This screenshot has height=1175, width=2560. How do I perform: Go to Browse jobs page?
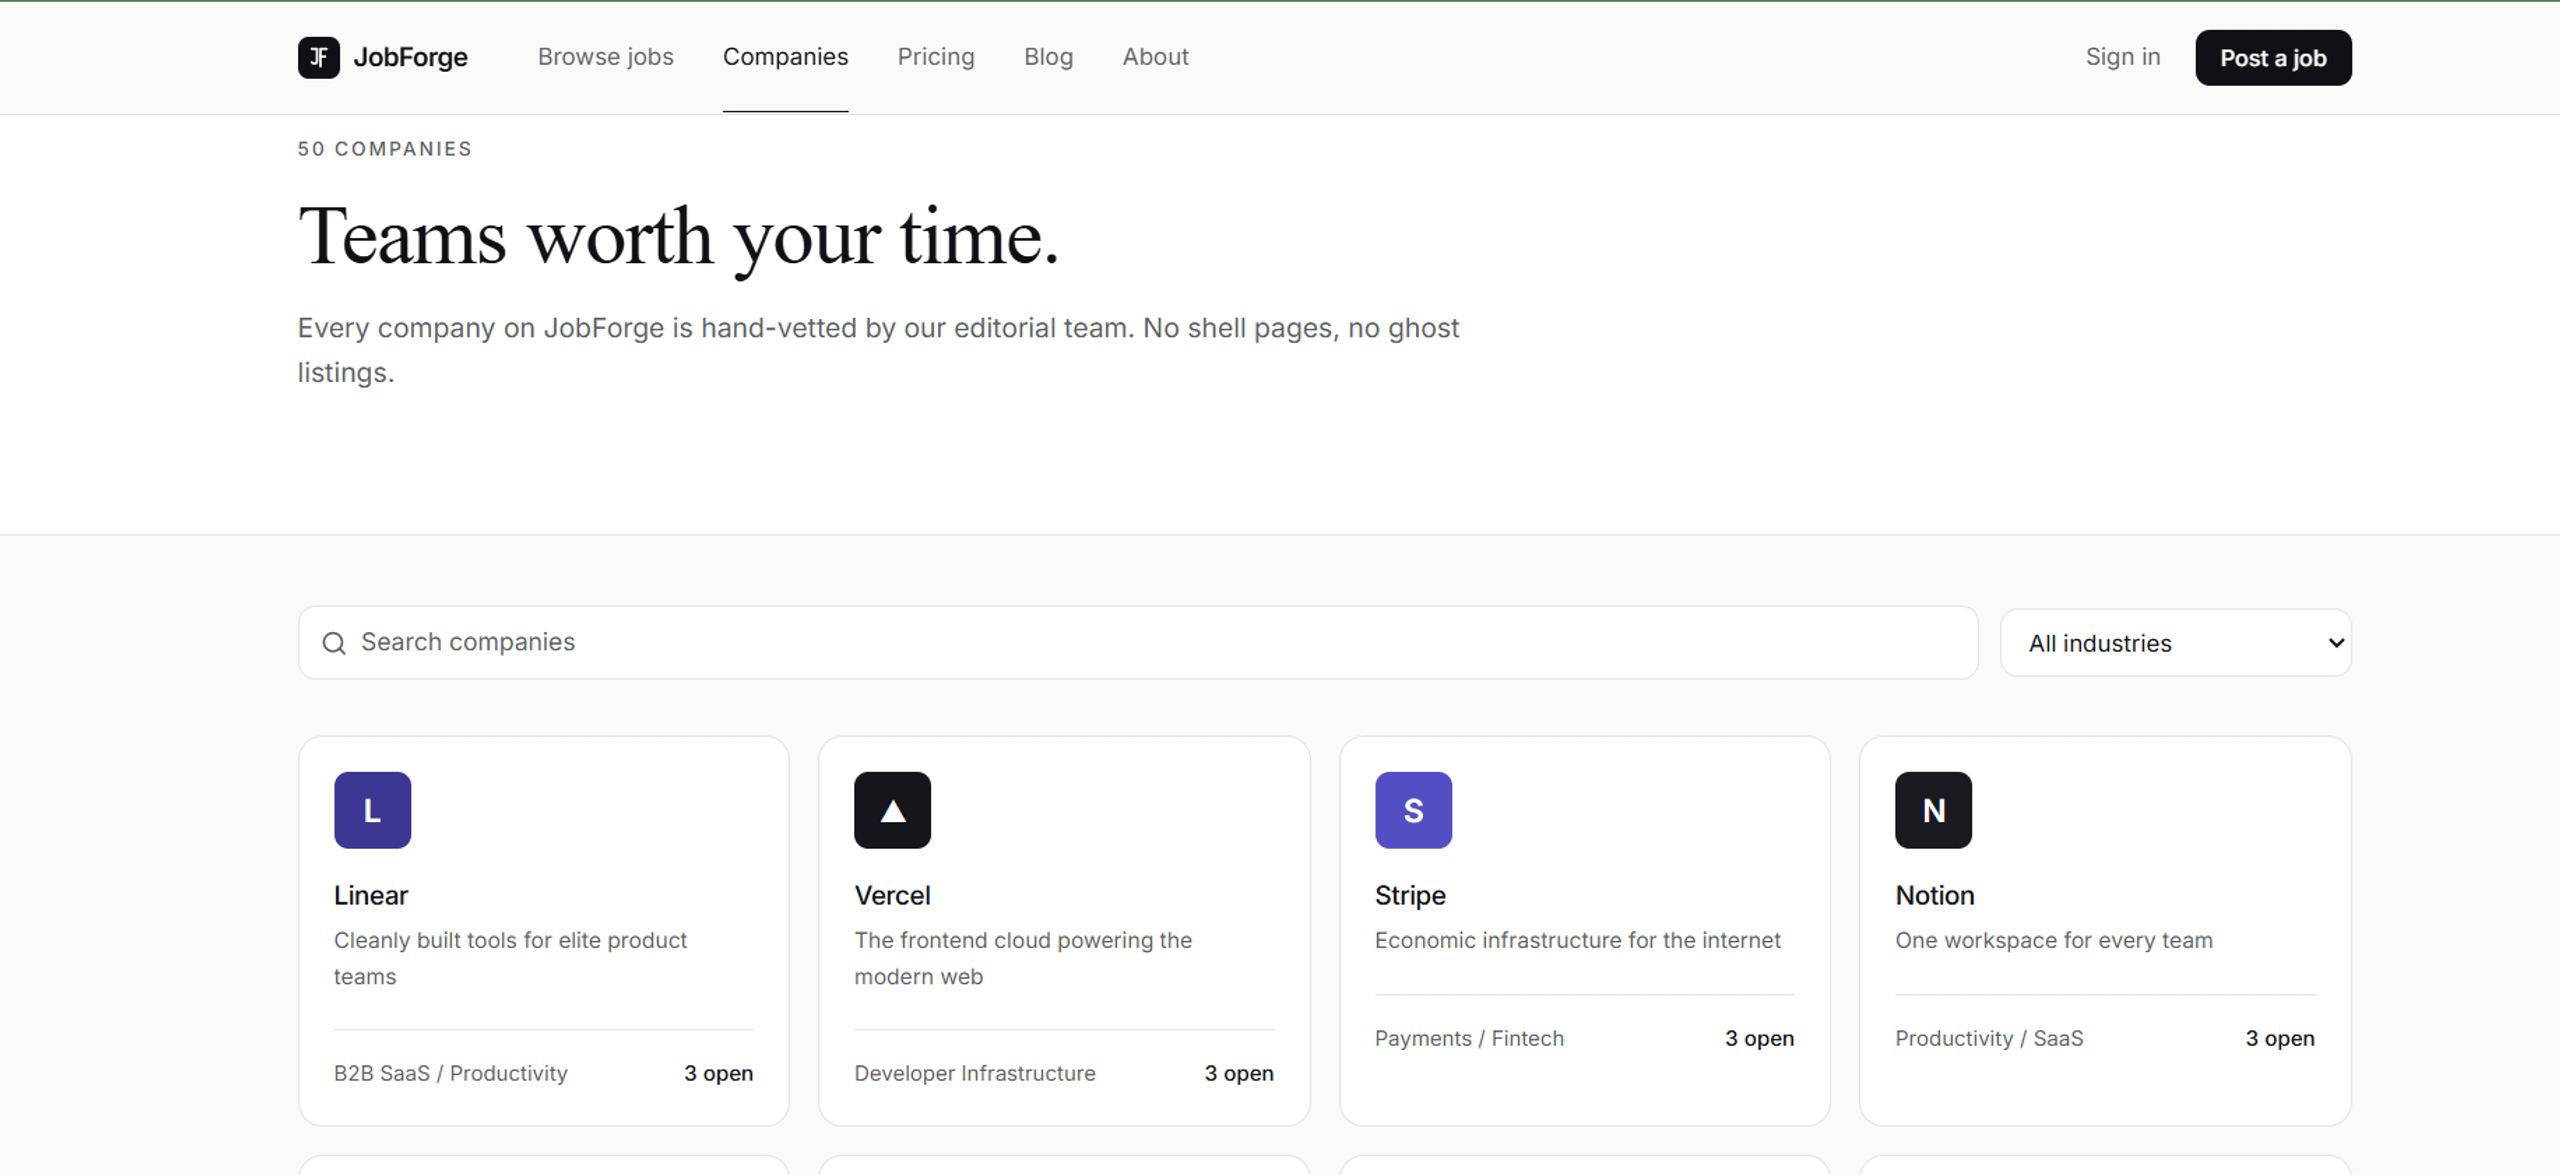click(x=605, y=57)
